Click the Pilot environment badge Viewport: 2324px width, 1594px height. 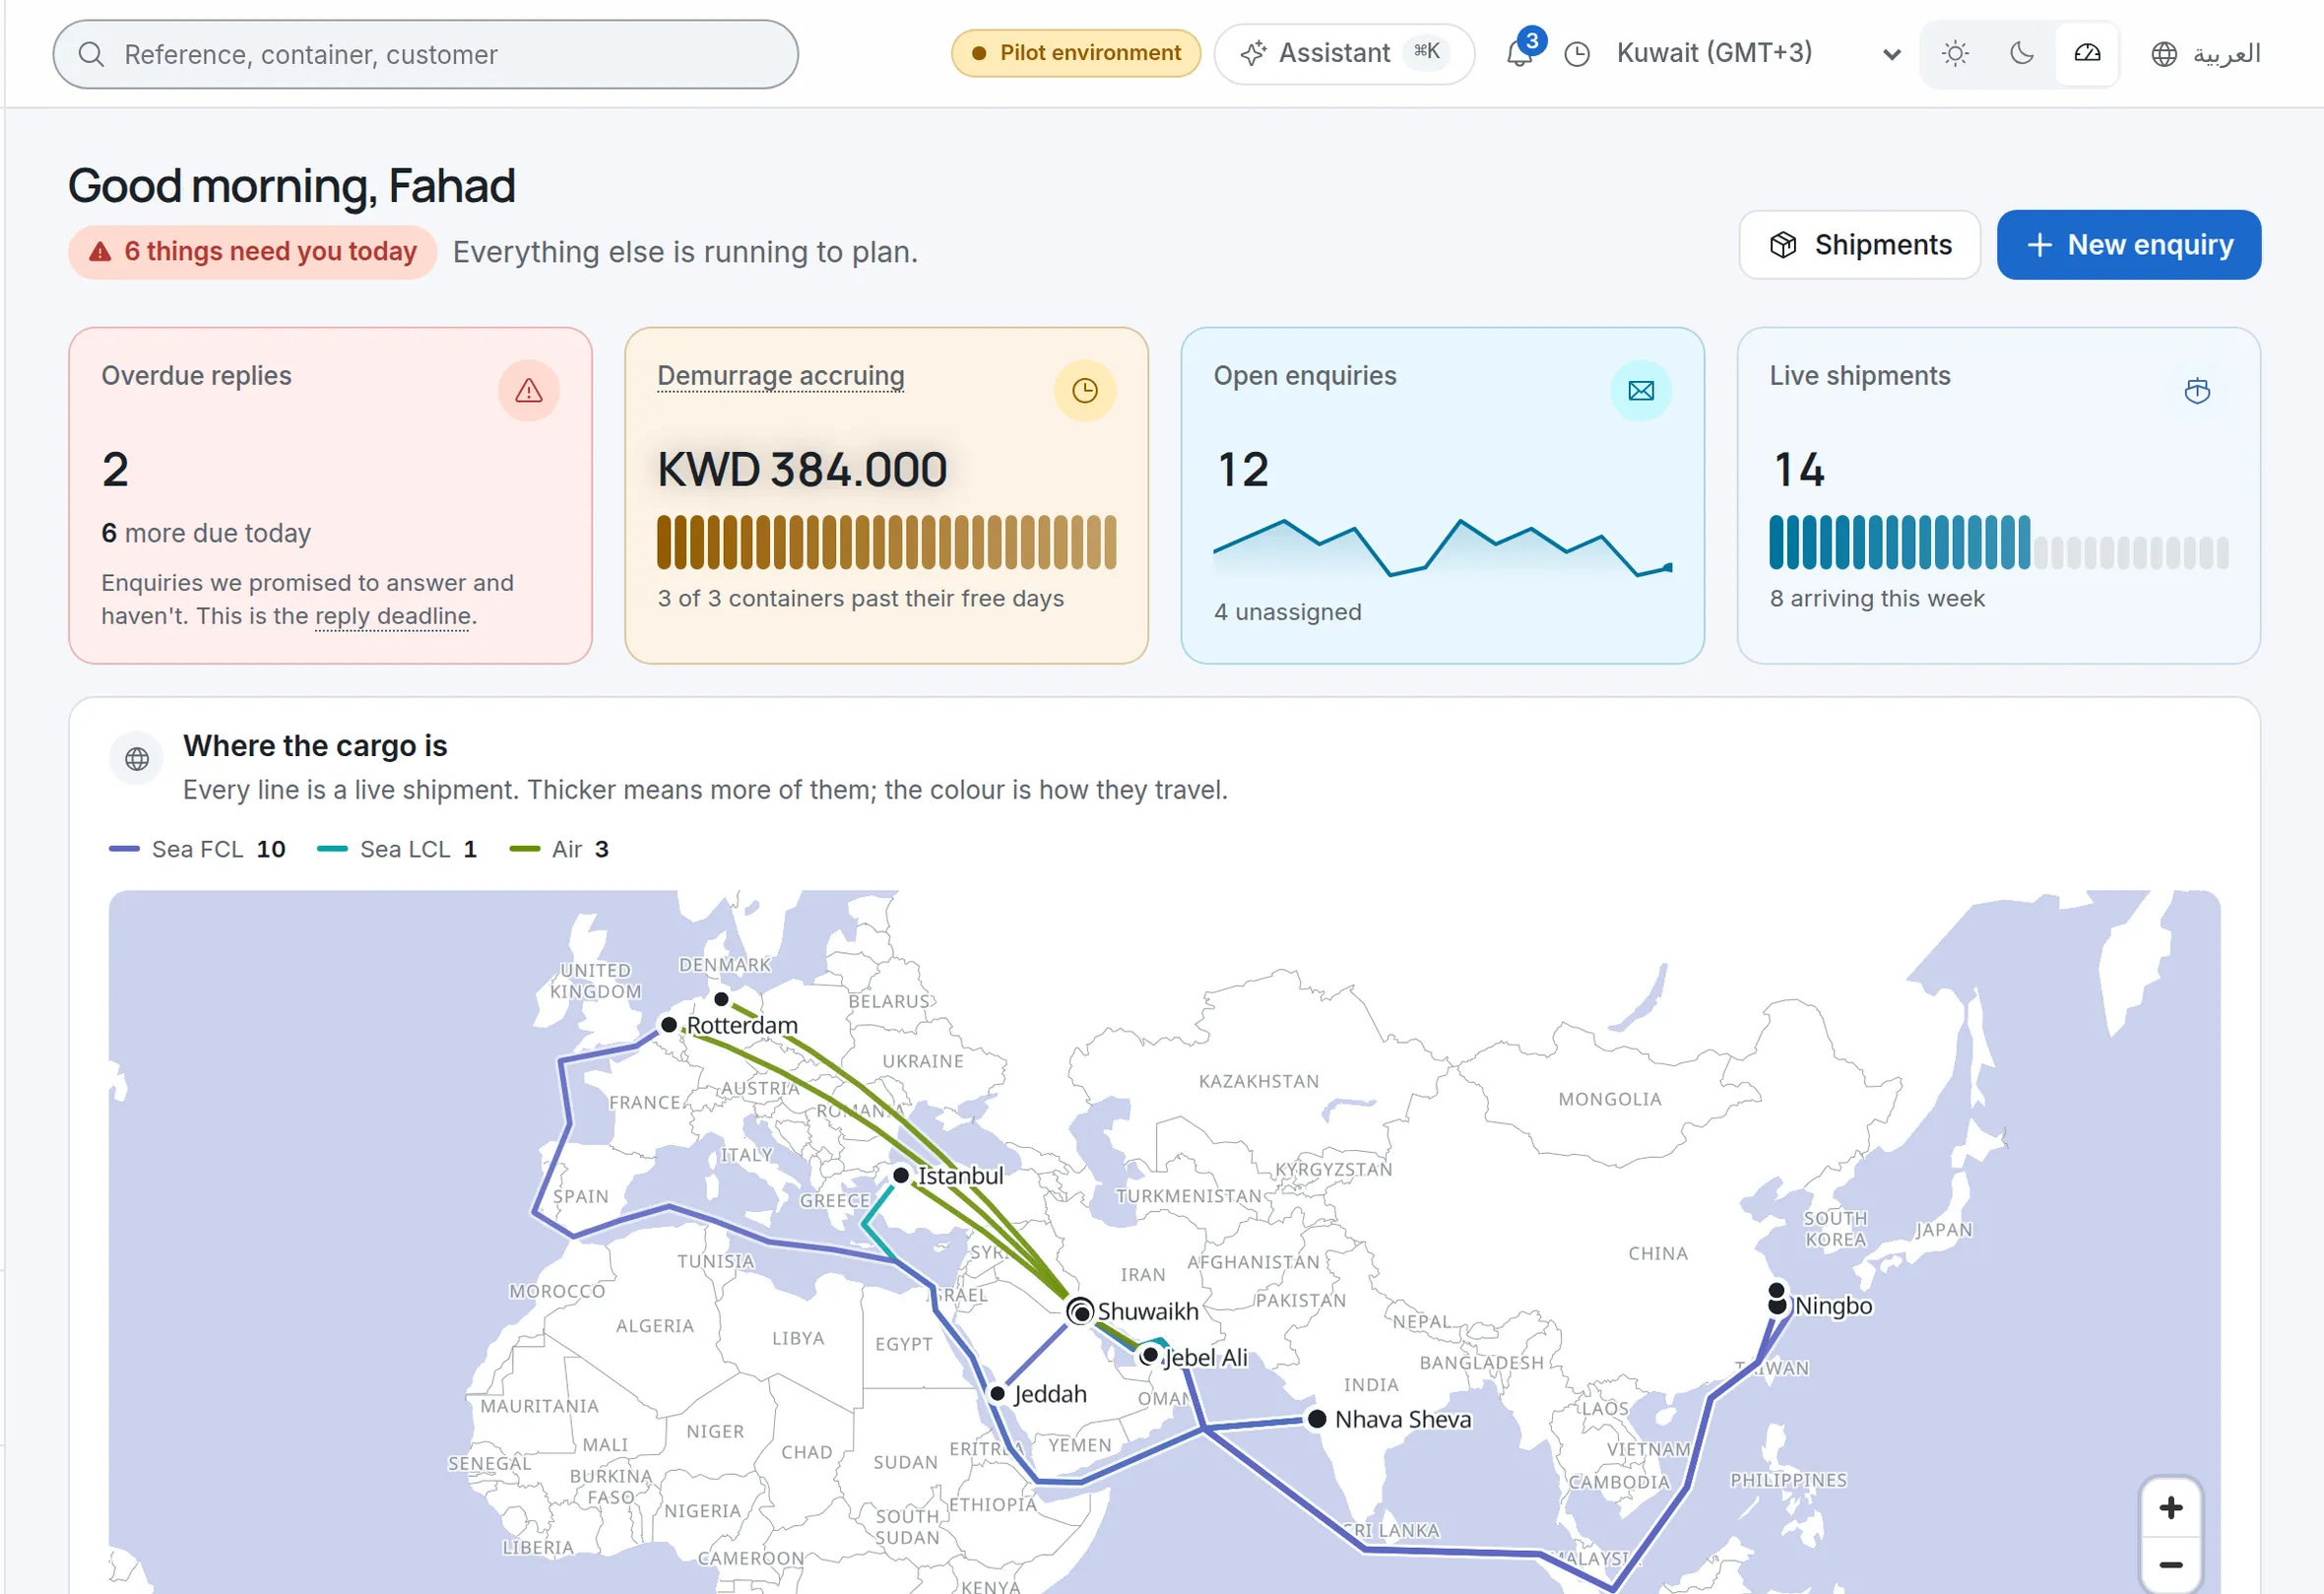tap(1076, 53)
